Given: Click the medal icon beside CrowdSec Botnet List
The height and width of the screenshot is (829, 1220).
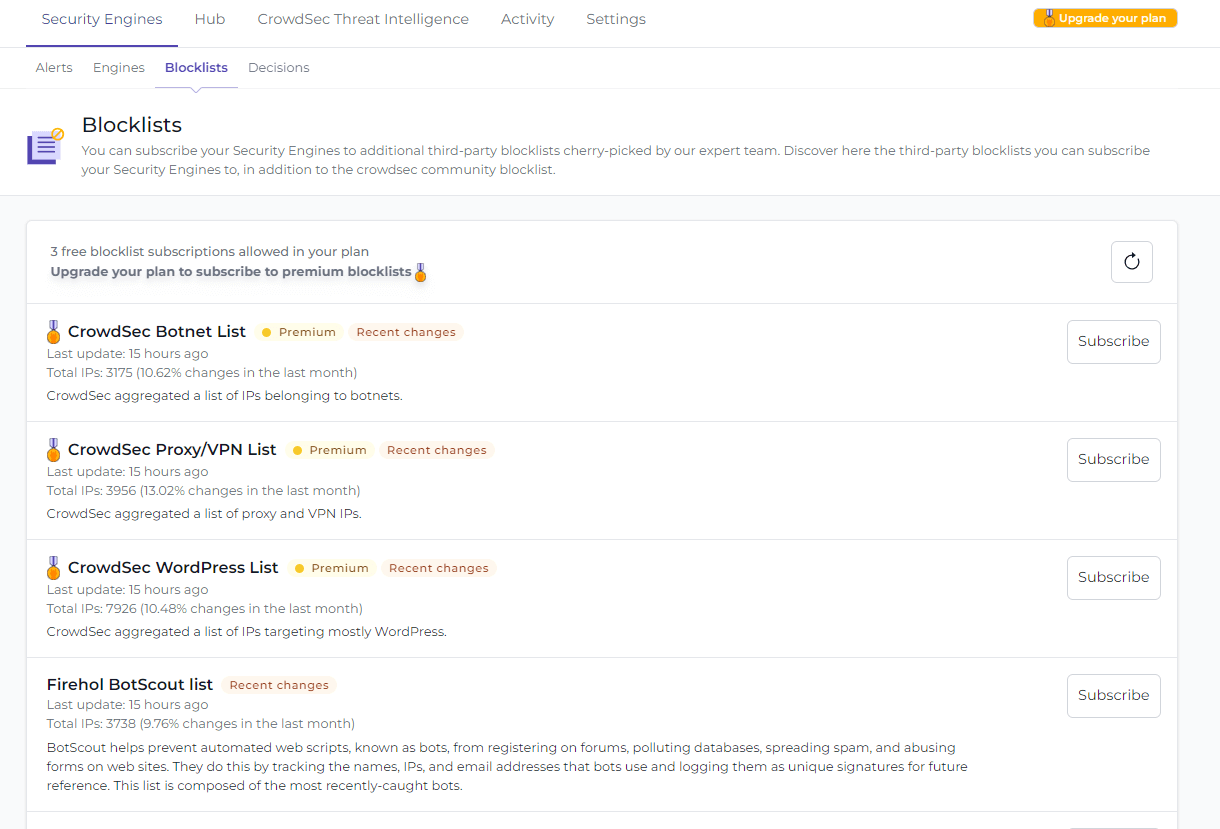Looking at the screenshot, I should [53, 331].
